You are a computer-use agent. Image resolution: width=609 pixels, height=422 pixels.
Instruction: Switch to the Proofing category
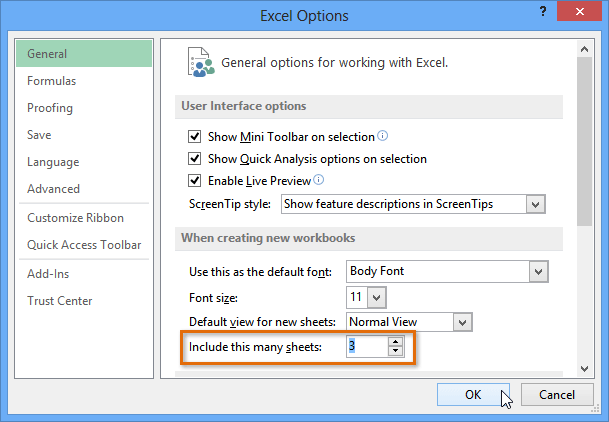(x=84, y=108)
